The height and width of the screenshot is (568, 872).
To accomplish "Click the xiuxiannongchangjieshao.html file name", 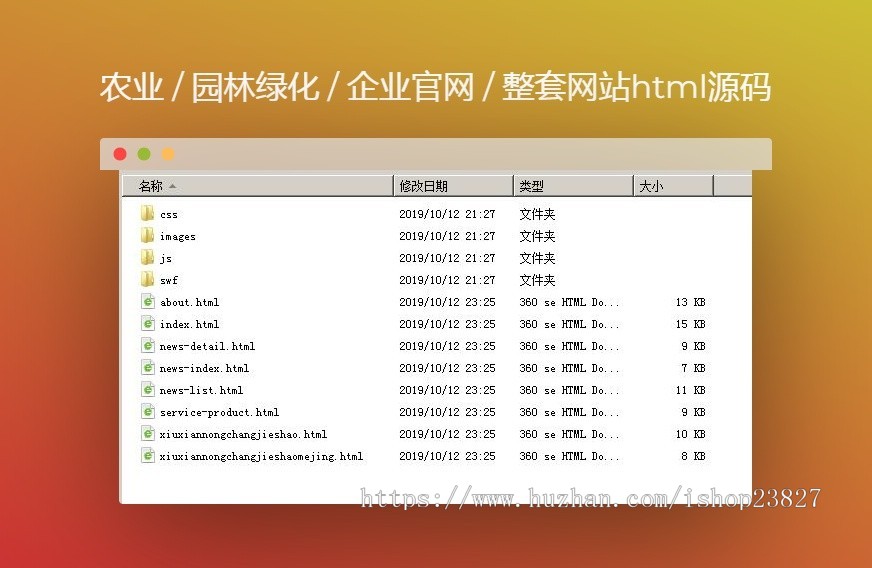I will (243, 434).
